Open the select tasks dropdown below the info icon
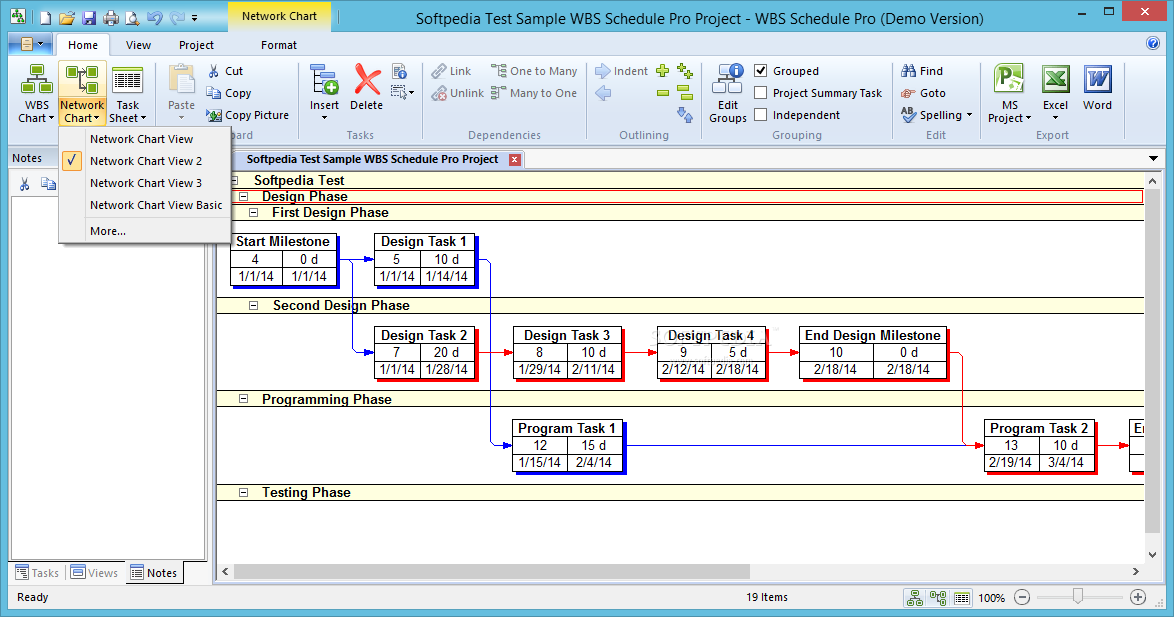The width and height of the screenshot is (1174, 617). (x=403, y=93)
